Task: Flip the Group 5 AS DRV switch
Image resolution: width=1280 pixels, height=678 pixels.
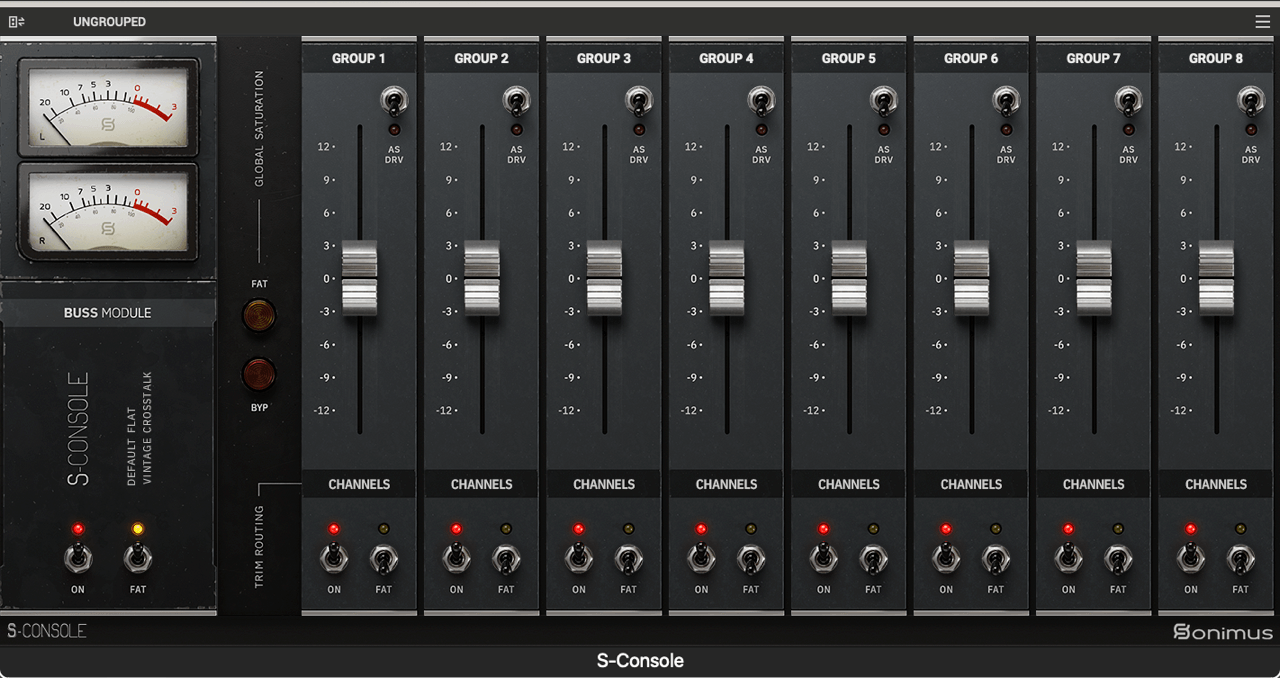Action: [x=883, y=101]
